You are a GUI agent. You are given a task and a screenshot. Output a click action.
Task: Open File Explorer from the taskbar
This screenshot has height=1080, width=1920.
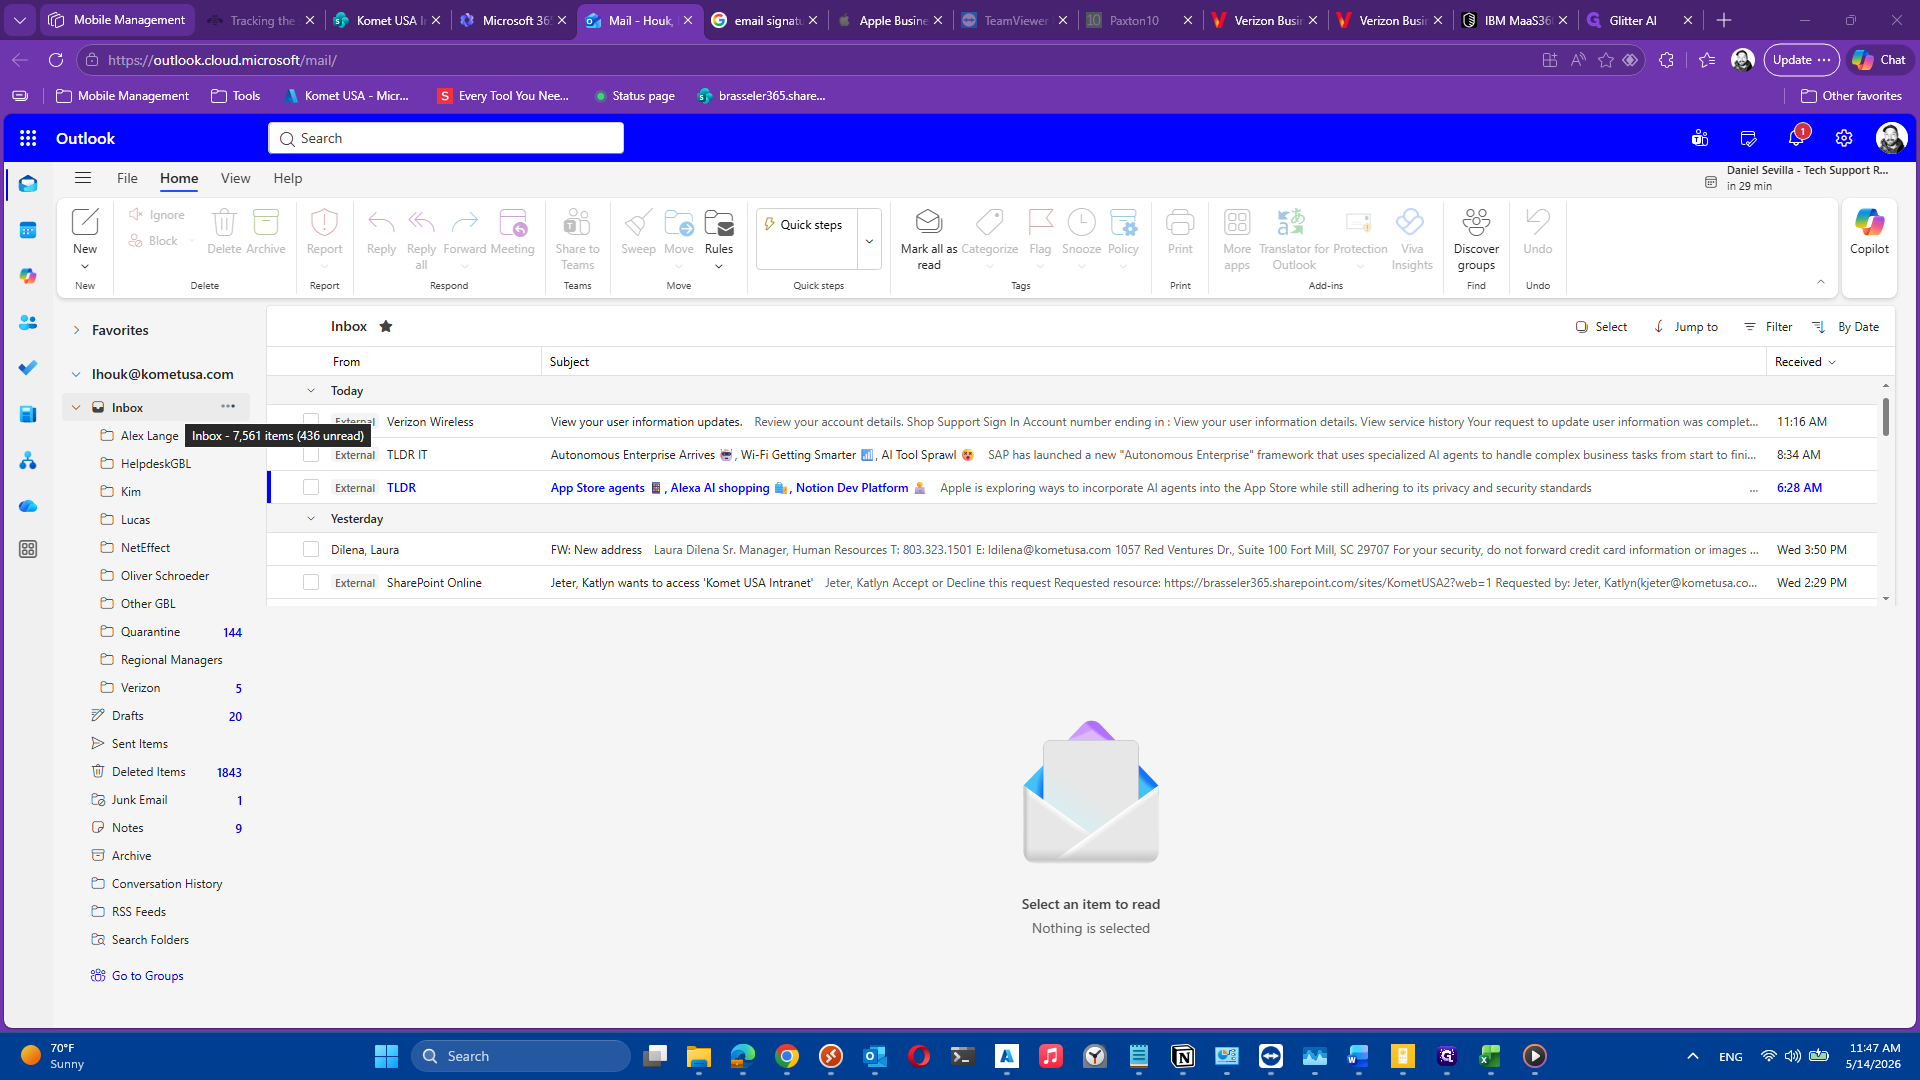click(x=698, y=1056)
